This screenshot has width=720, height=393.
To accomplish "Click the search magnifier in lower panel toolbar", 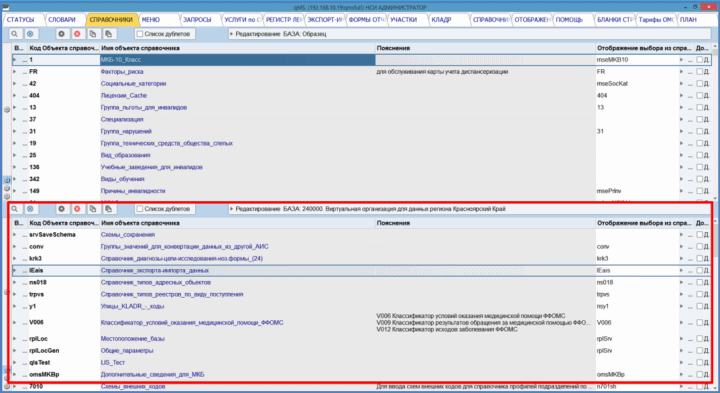I will click(x=15, y=209).
